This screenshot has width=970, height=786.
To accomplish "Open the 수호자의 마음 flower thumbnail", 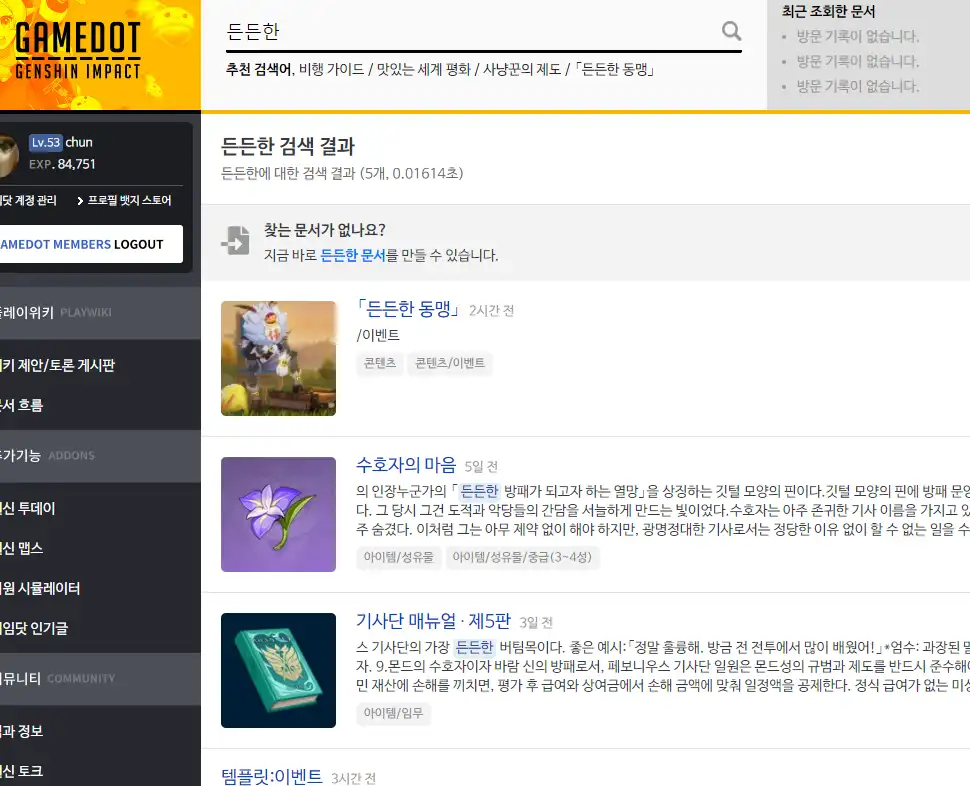I will pyautogui.click(x=278, y=514).
